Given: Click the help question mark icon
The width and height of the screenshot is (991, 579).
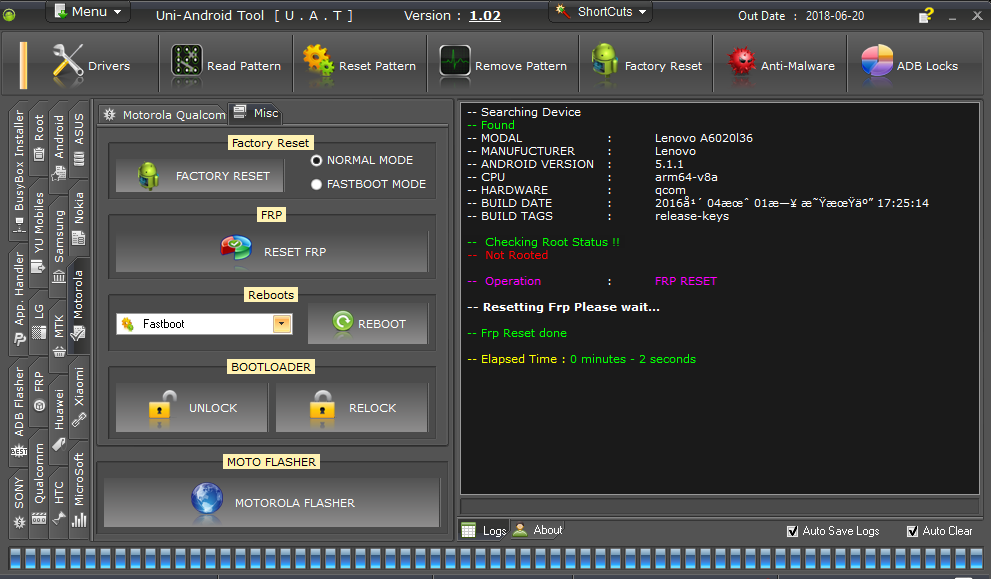Looking at the screenshot, I should tap(926, 16).
